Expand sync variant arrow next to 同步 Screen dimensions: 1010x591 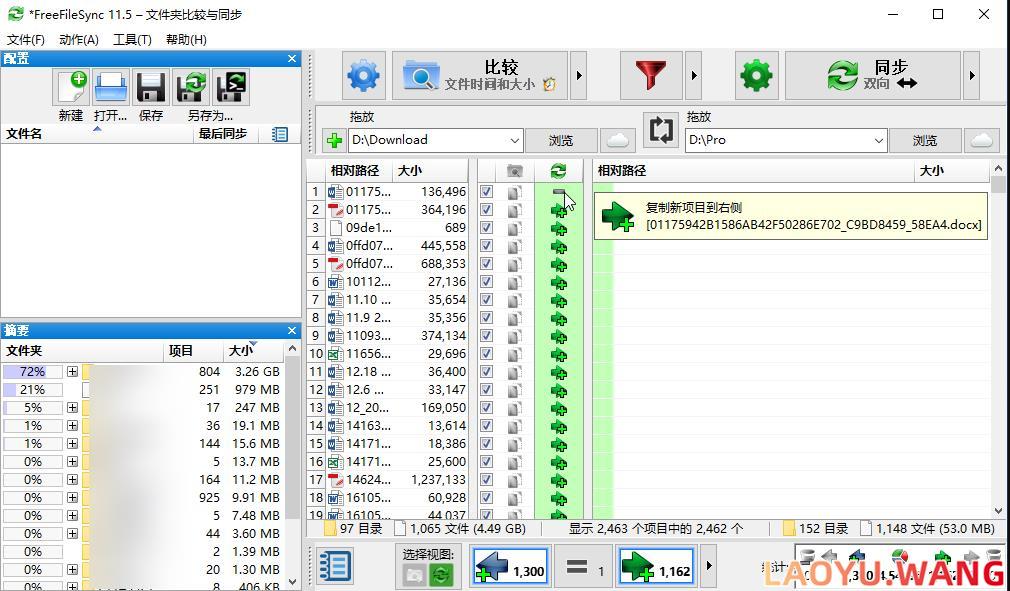971,76
